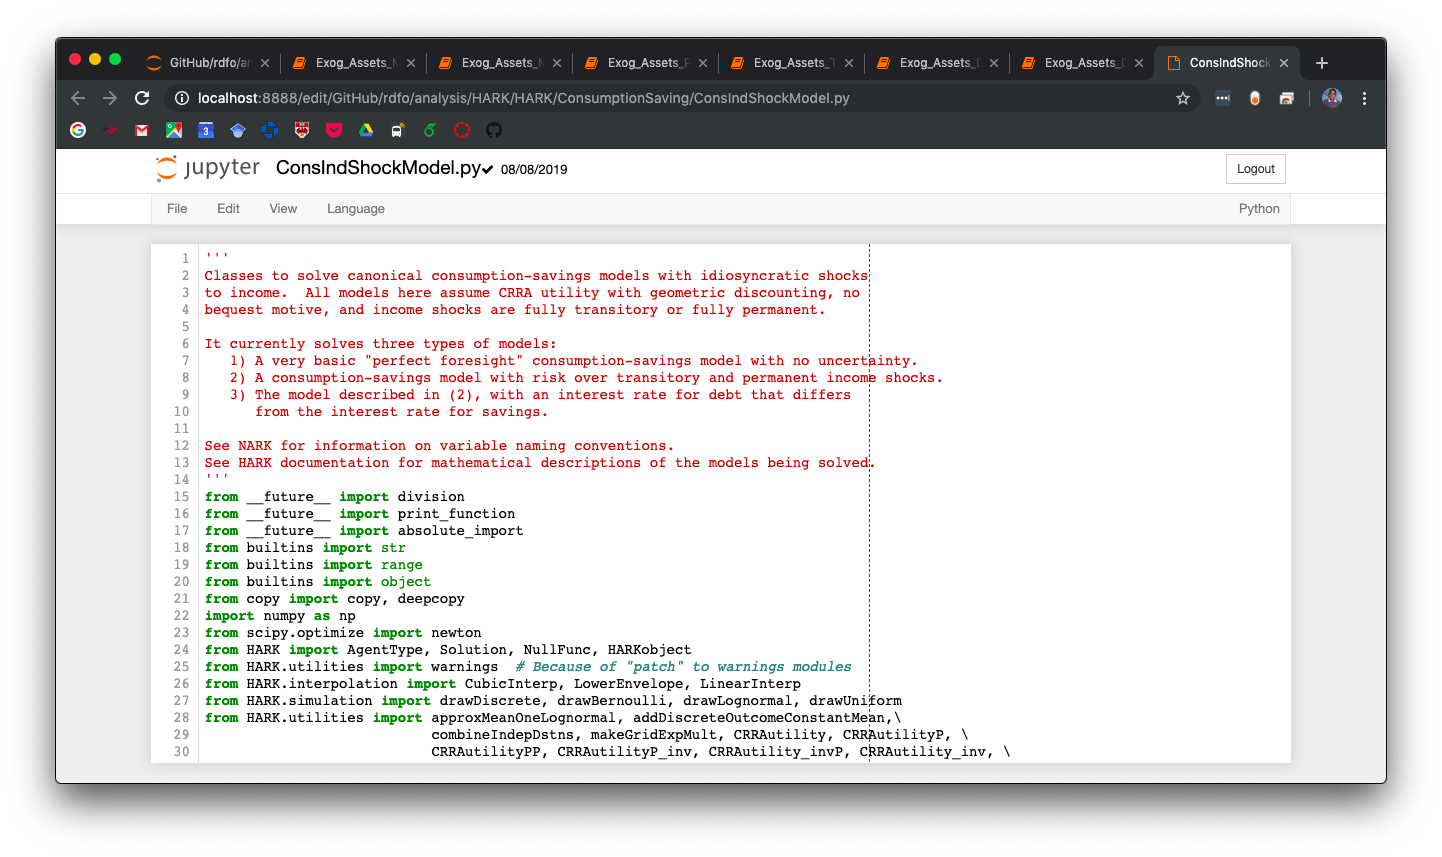The image size is (1442, 857).
Task: Open the Chrome three-dot menu
Action: 1364,98
